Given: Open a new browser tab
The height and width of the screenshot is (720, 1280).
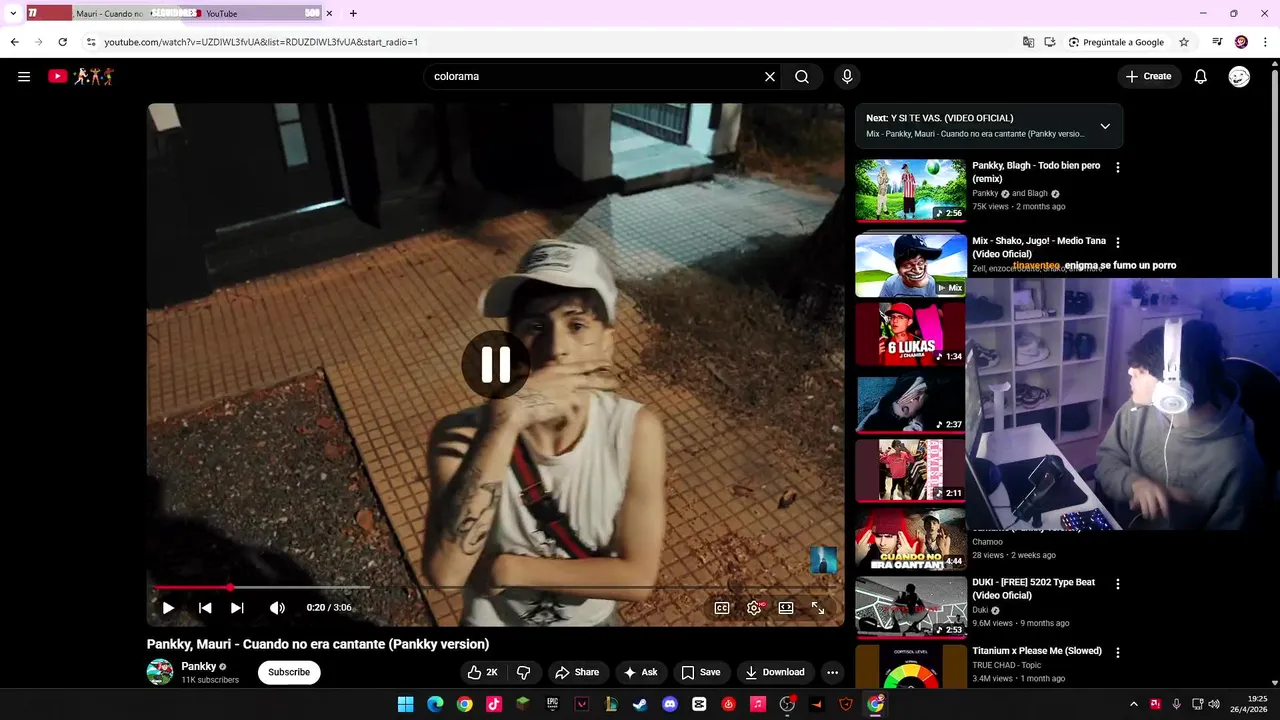Looking at the screenshot, I should pos(353,13).
